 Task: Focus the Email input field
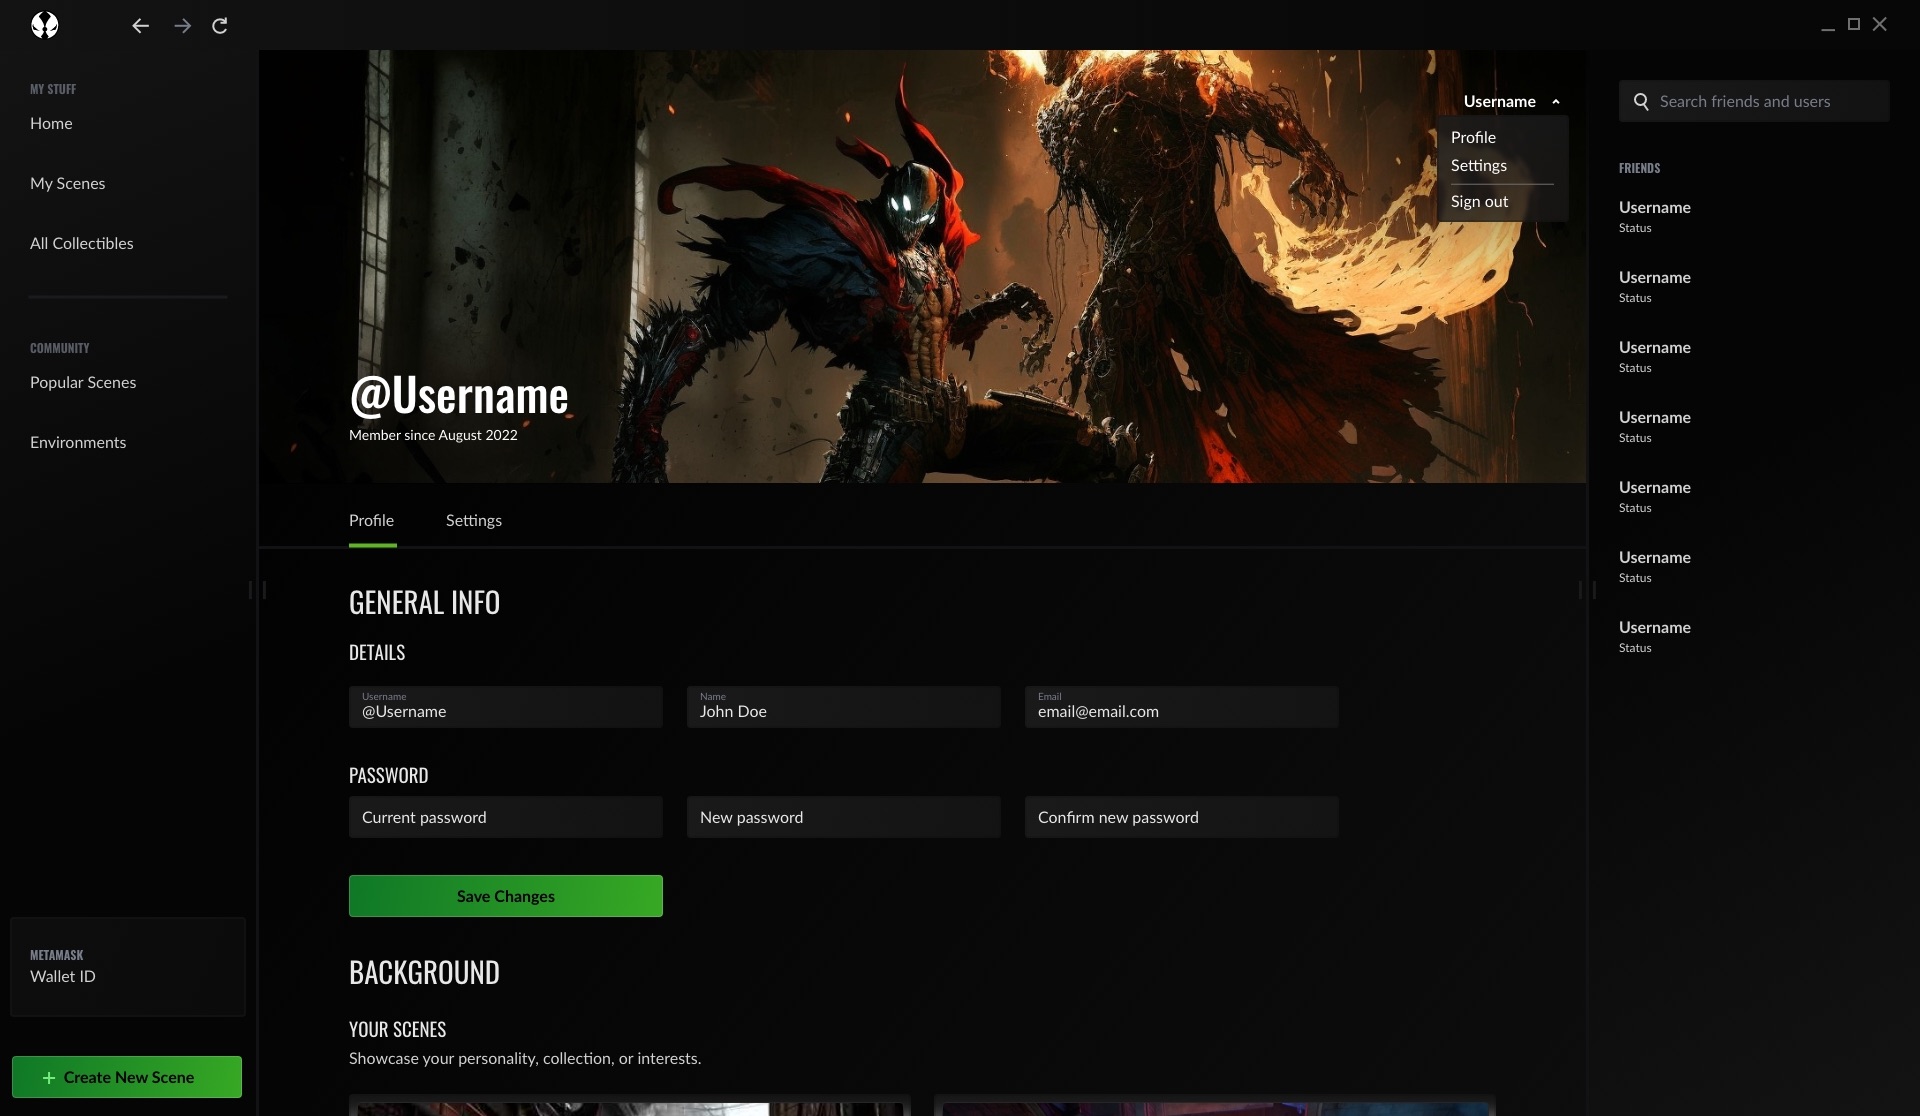tap(1181, 706)
